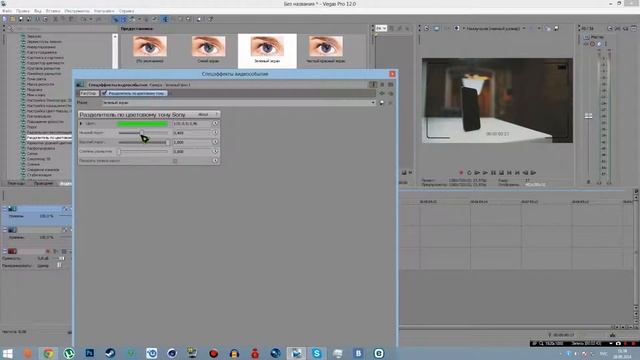Expand the color parameter triangle

[81, 124]
